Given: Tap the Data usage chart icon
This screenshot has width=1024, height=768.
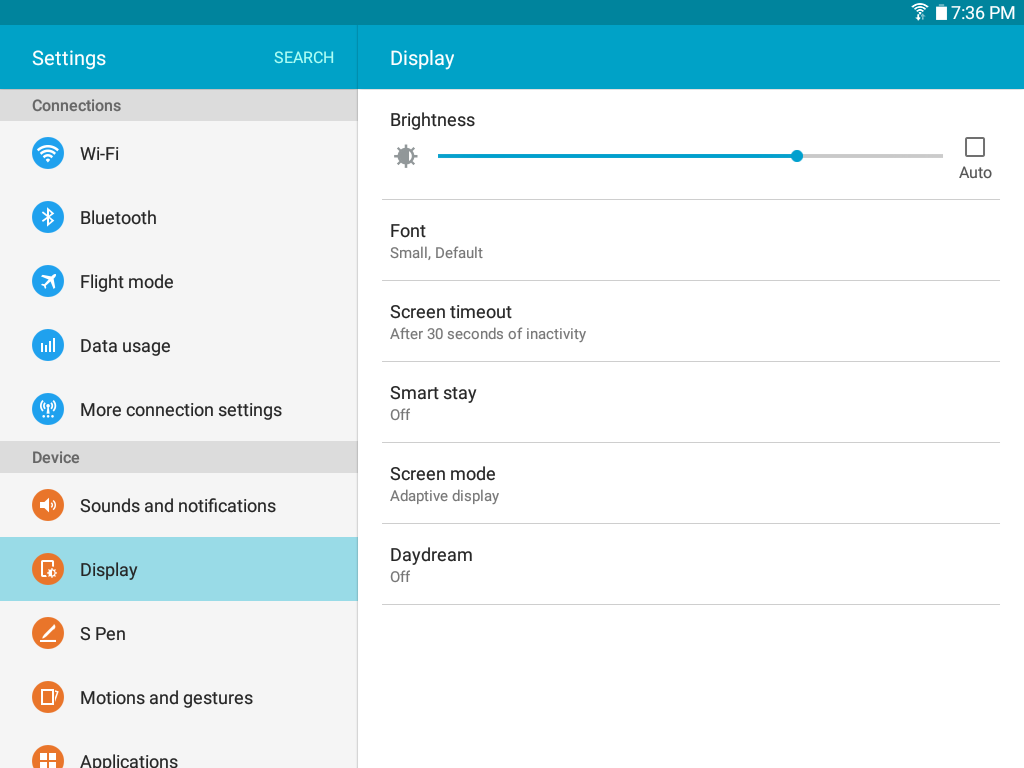Looking at the screenshot, I should pos(48,345).
